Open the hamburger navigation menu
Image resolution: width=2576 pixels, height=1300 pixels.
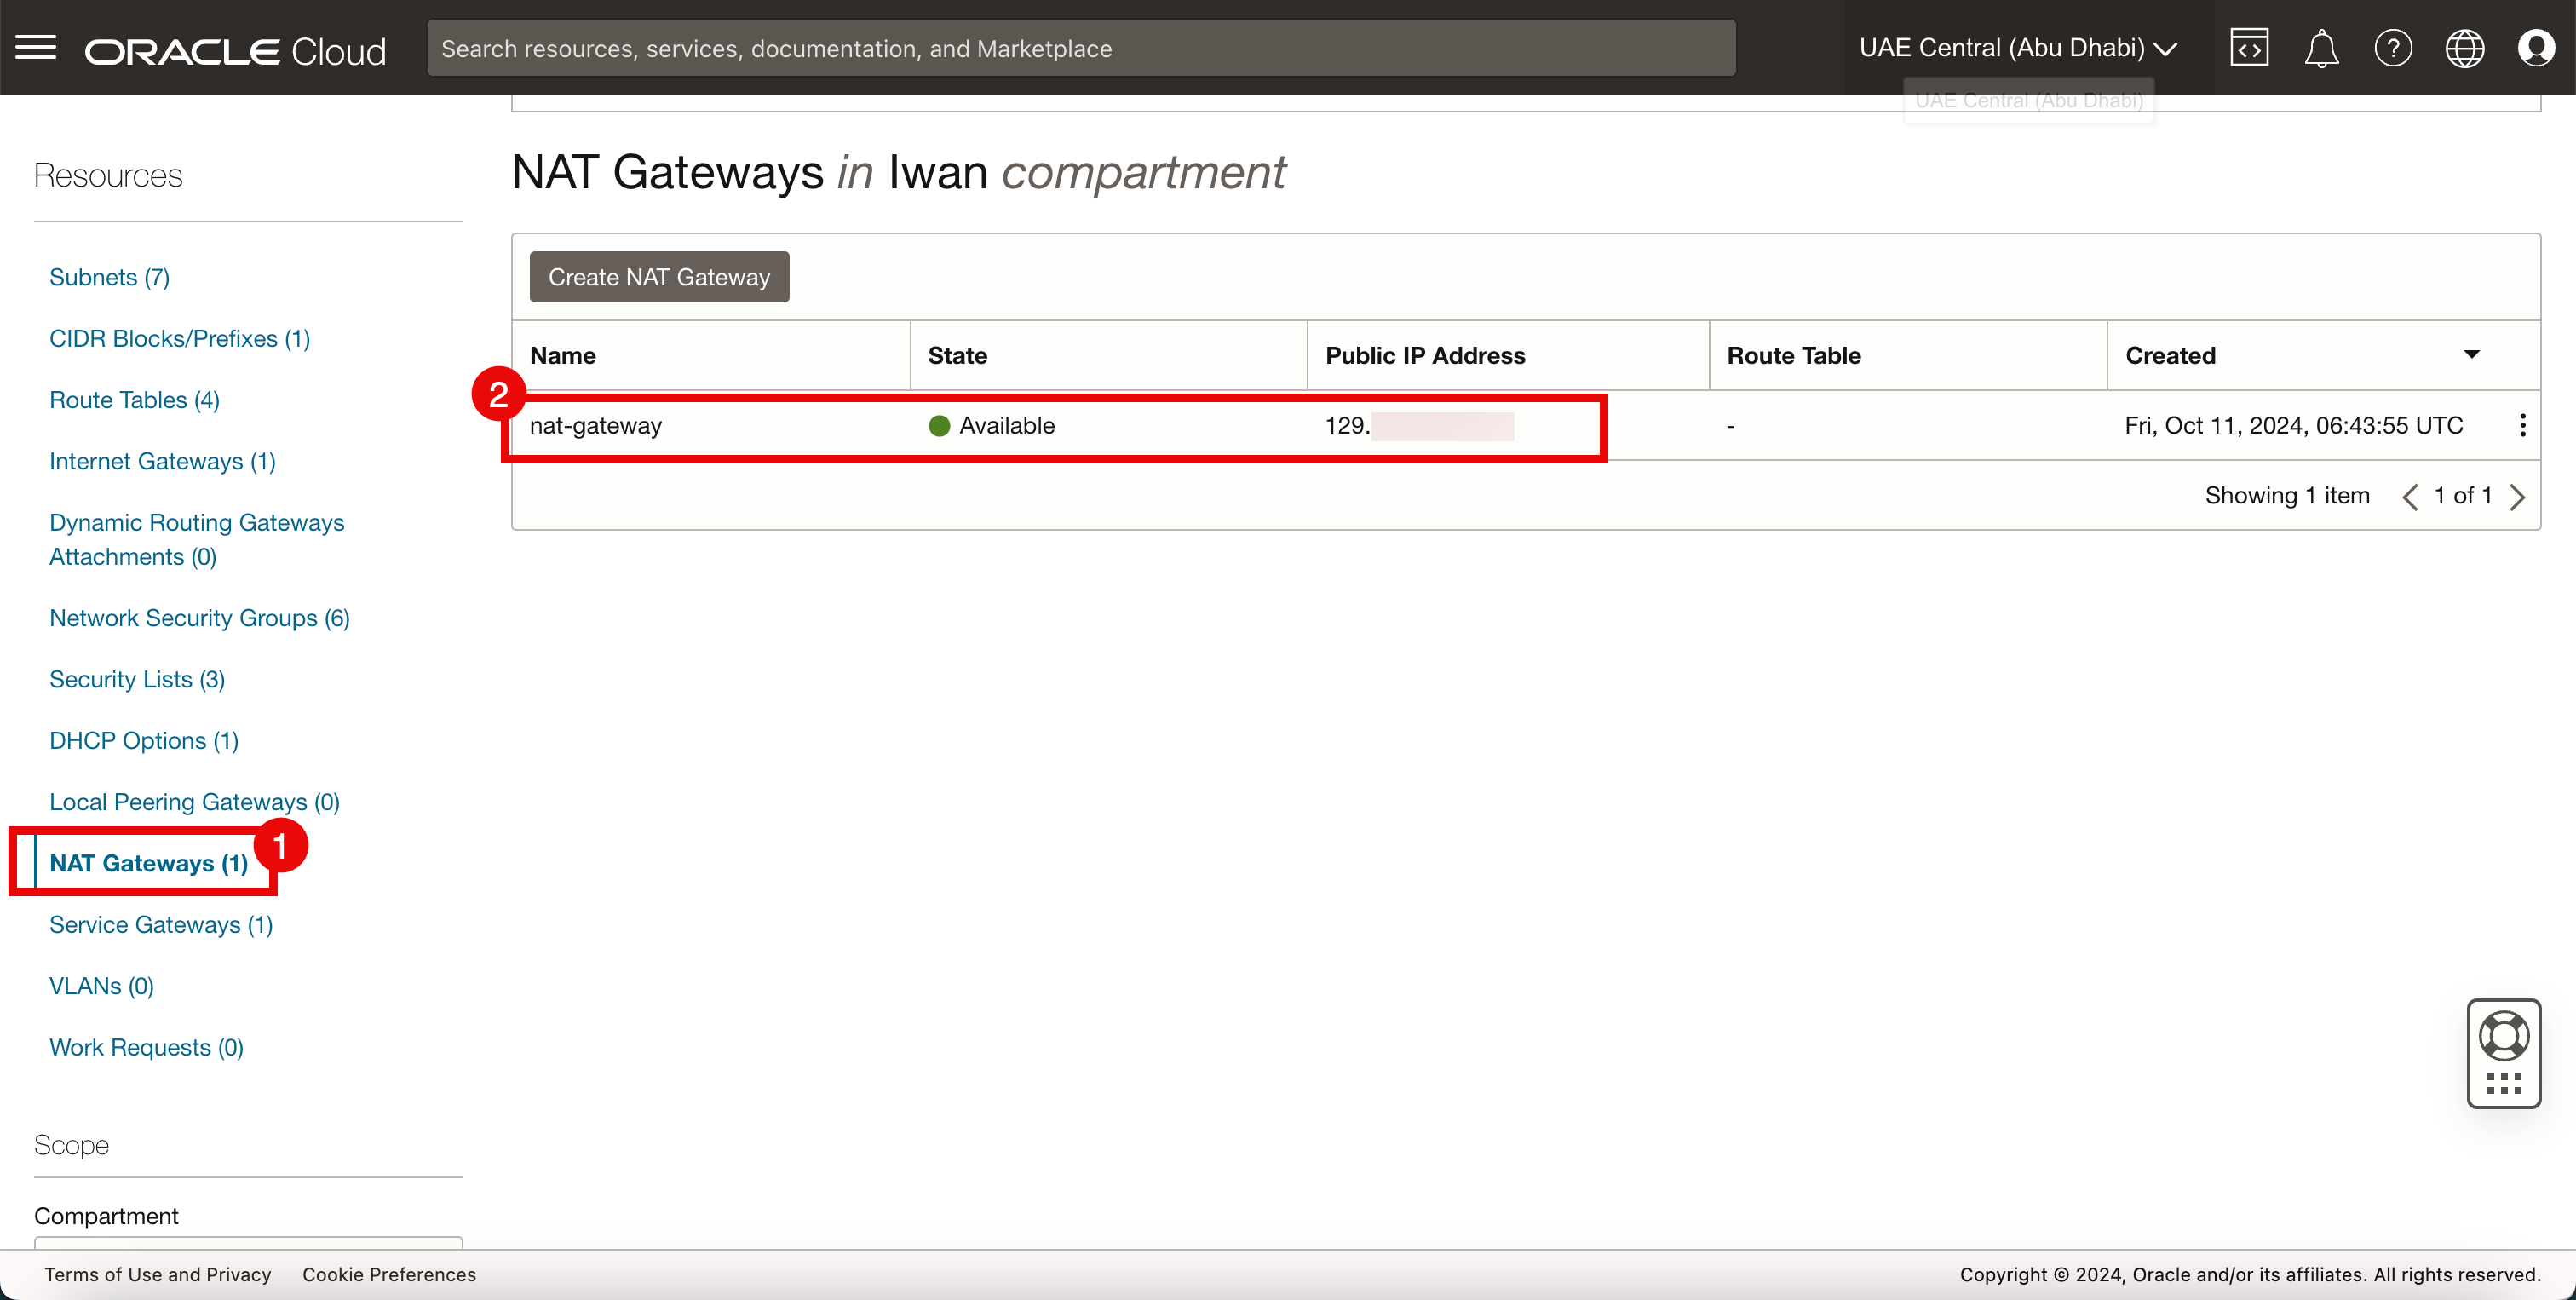pyautogui.click(x=36, y=47)
